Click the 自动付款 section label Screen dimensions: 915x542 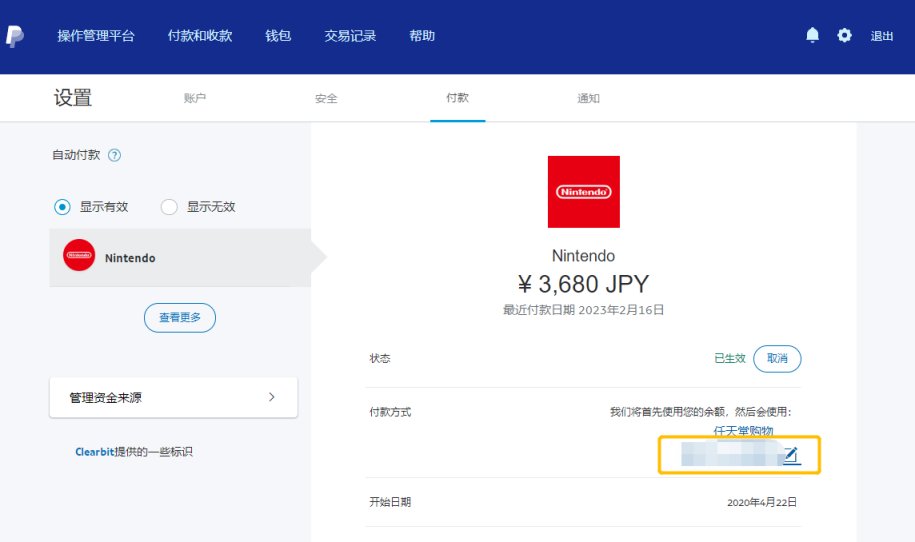pyautogui.click(x=76, y=155)
